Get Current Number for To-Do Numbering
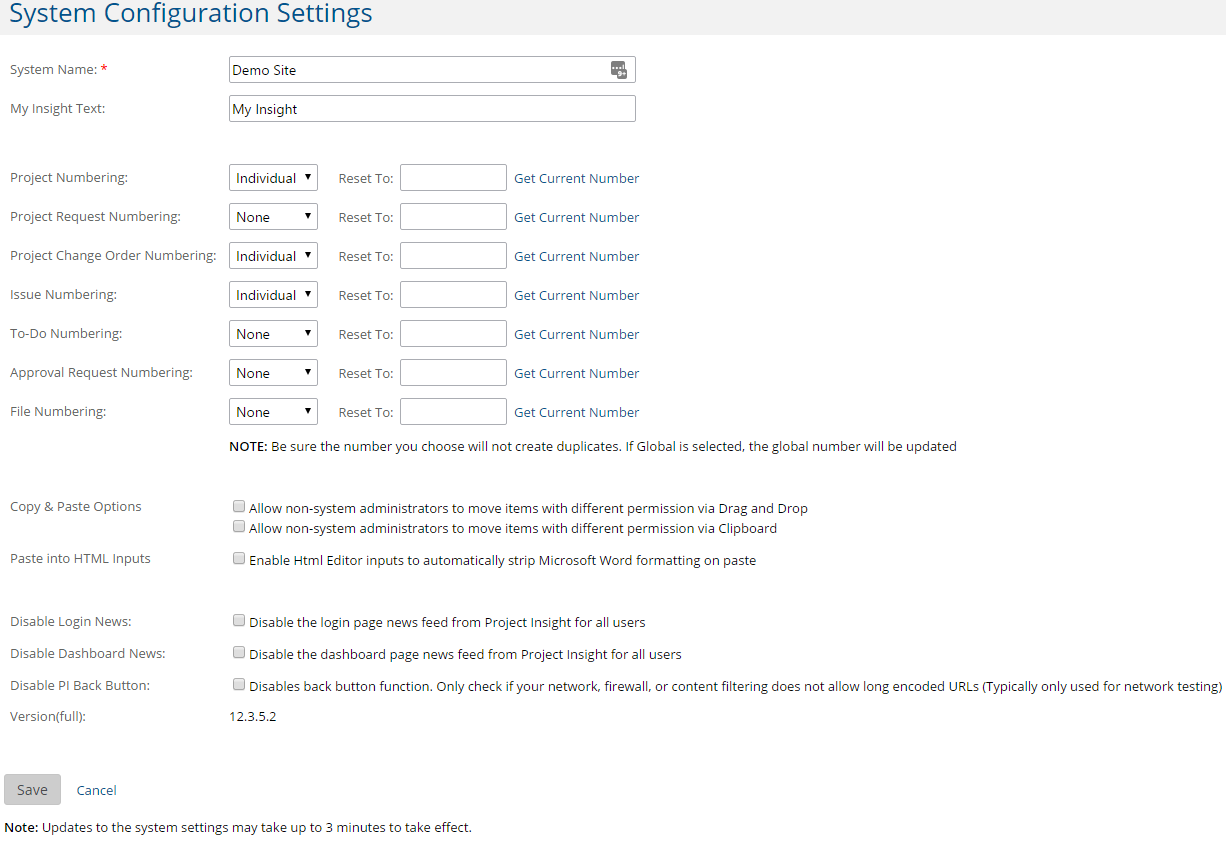The image size is (1226, 844). point(577,334)
